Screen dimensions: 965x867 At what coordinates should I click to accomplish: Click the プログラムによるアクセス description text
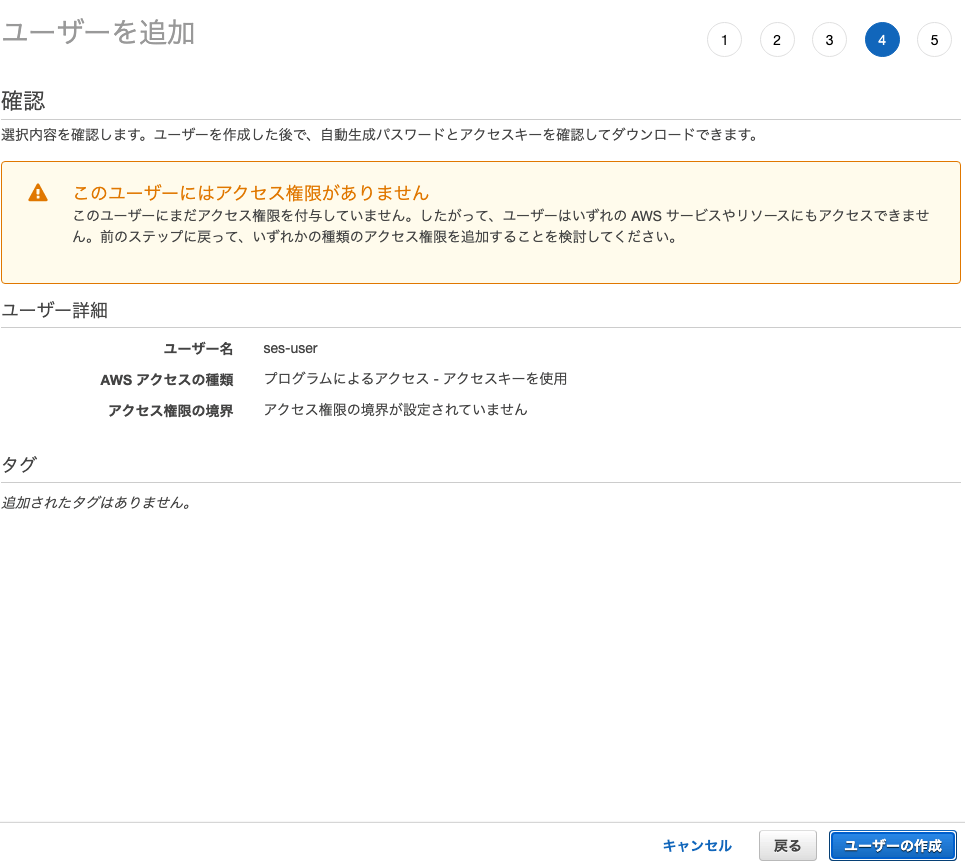click(x=415, y=379)
